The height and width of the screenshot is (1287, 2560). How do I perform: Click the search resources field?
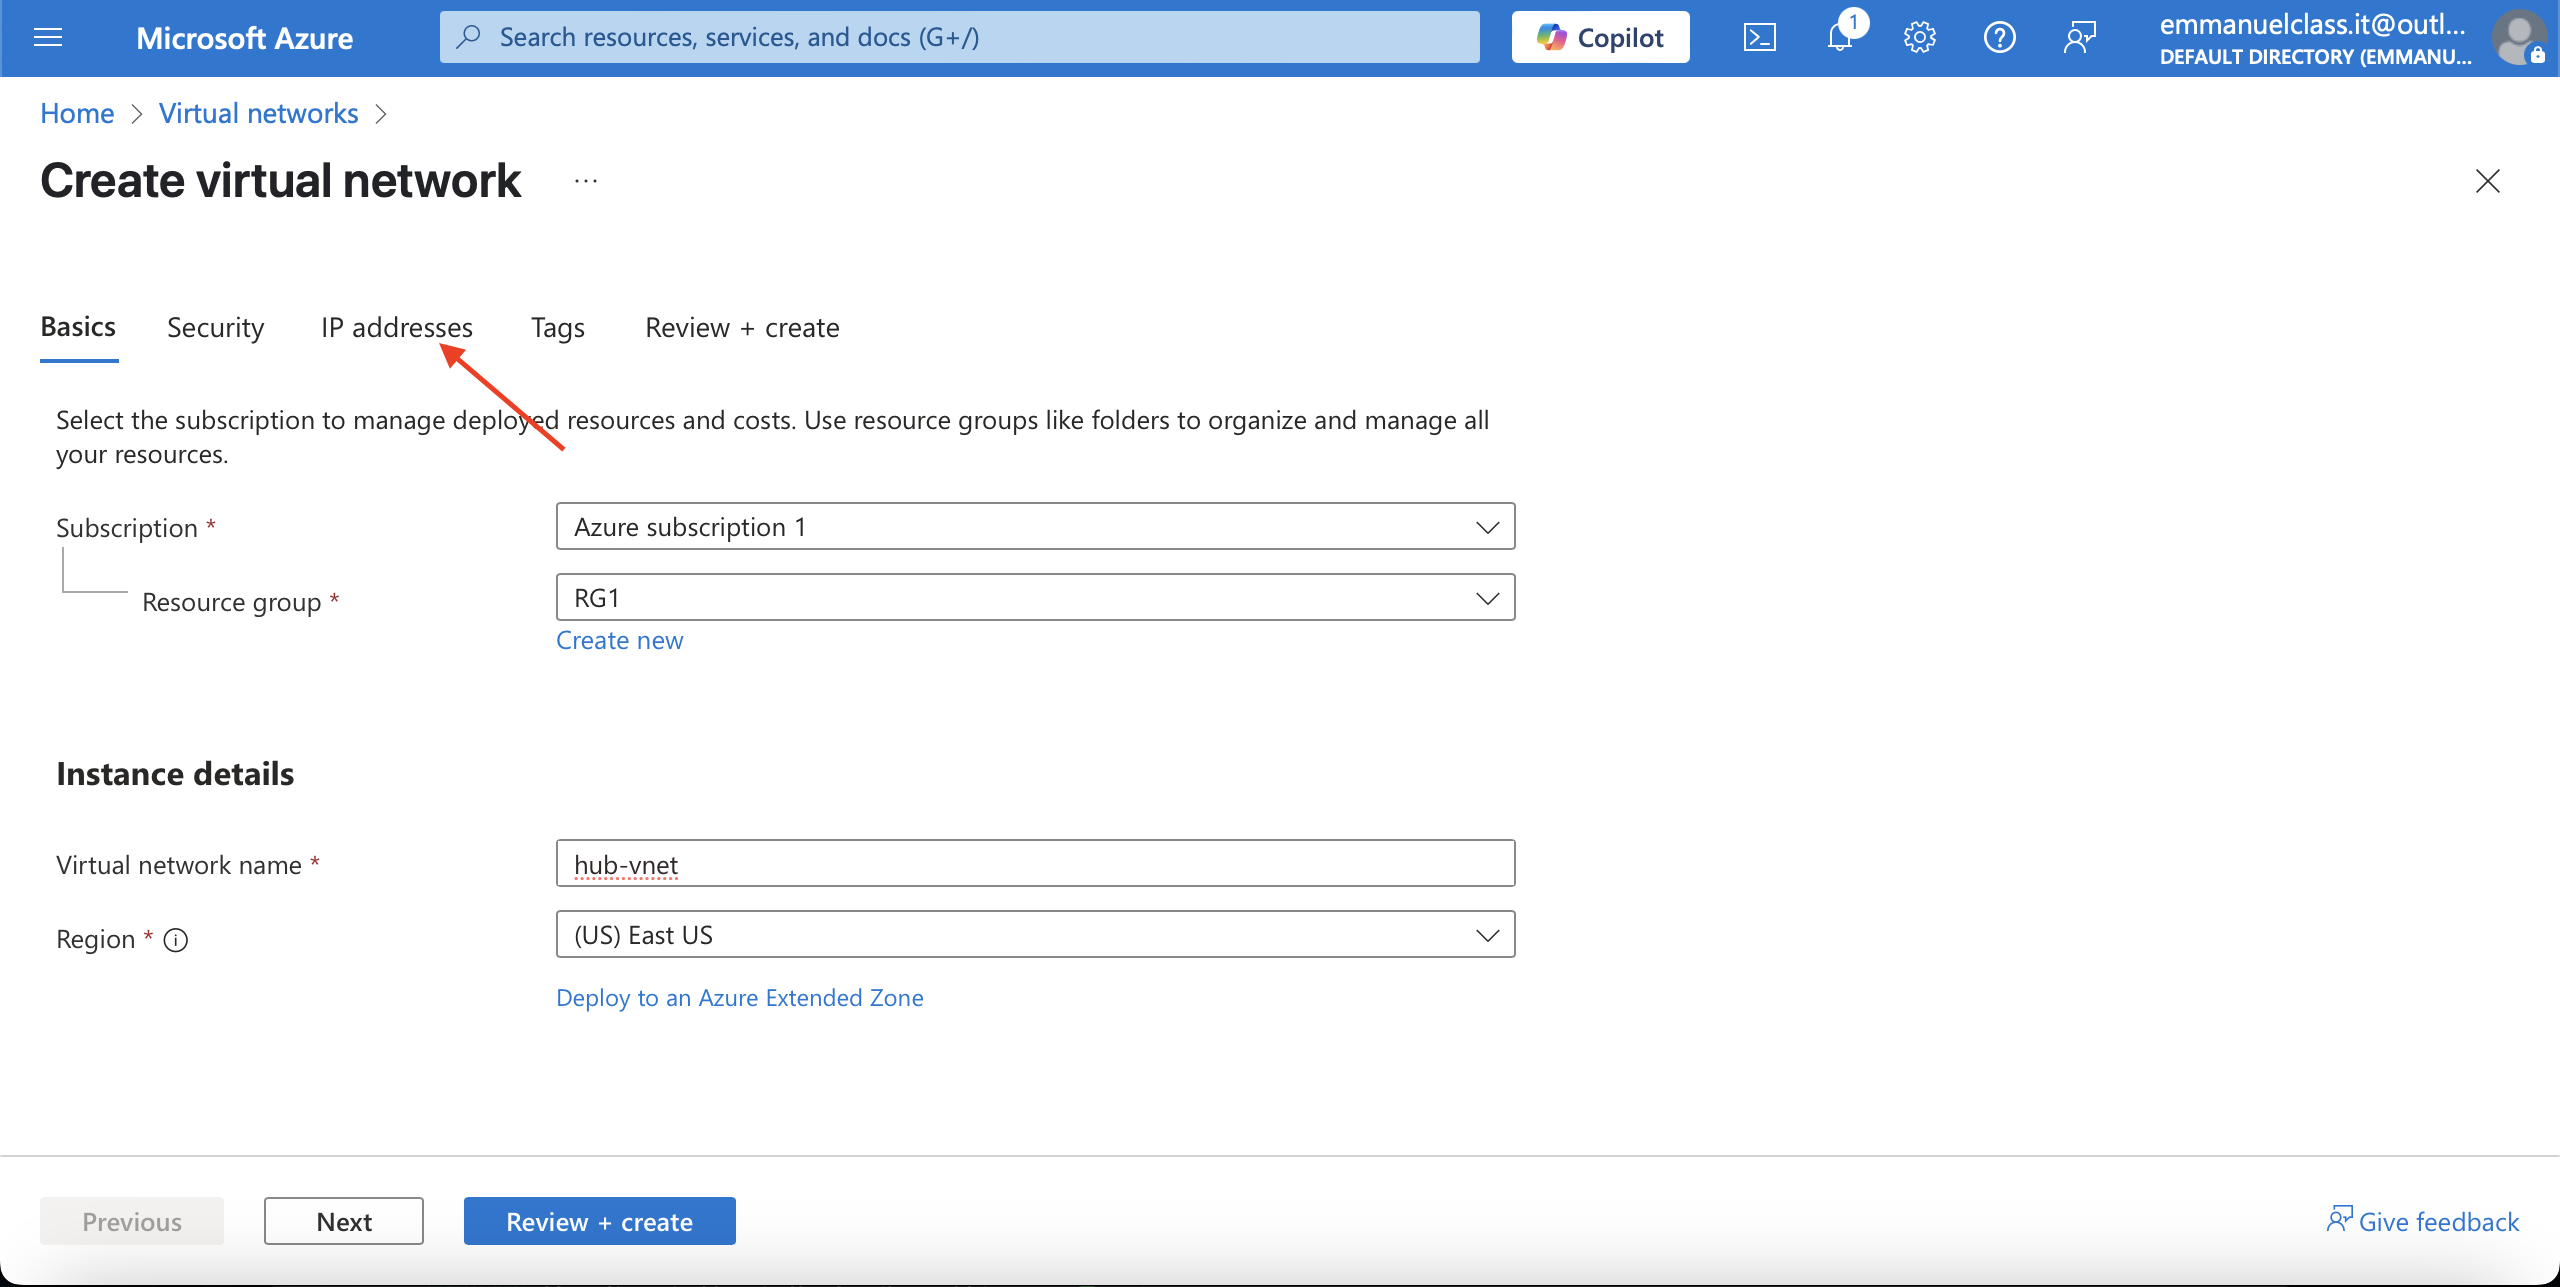960,37
